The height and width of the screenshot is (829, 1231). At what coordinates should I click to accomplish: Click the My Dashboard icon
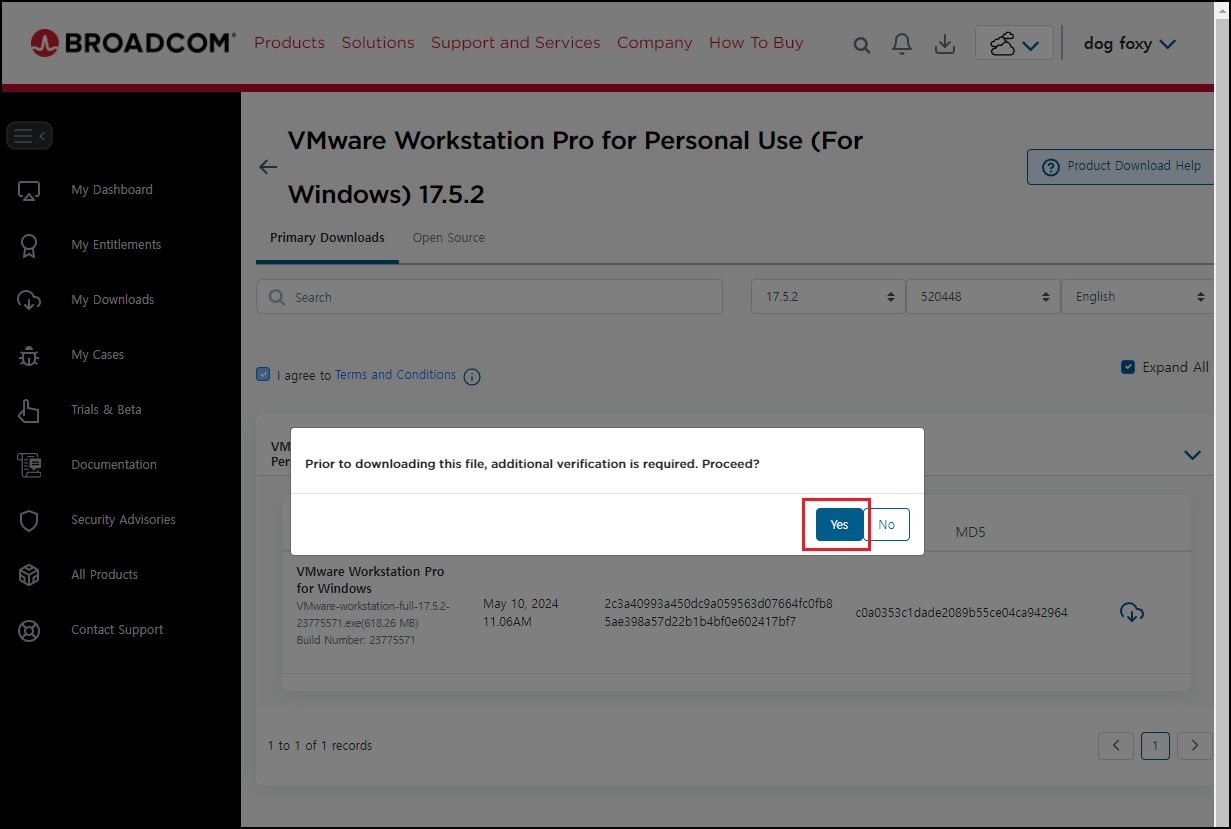tap(29, 190)
